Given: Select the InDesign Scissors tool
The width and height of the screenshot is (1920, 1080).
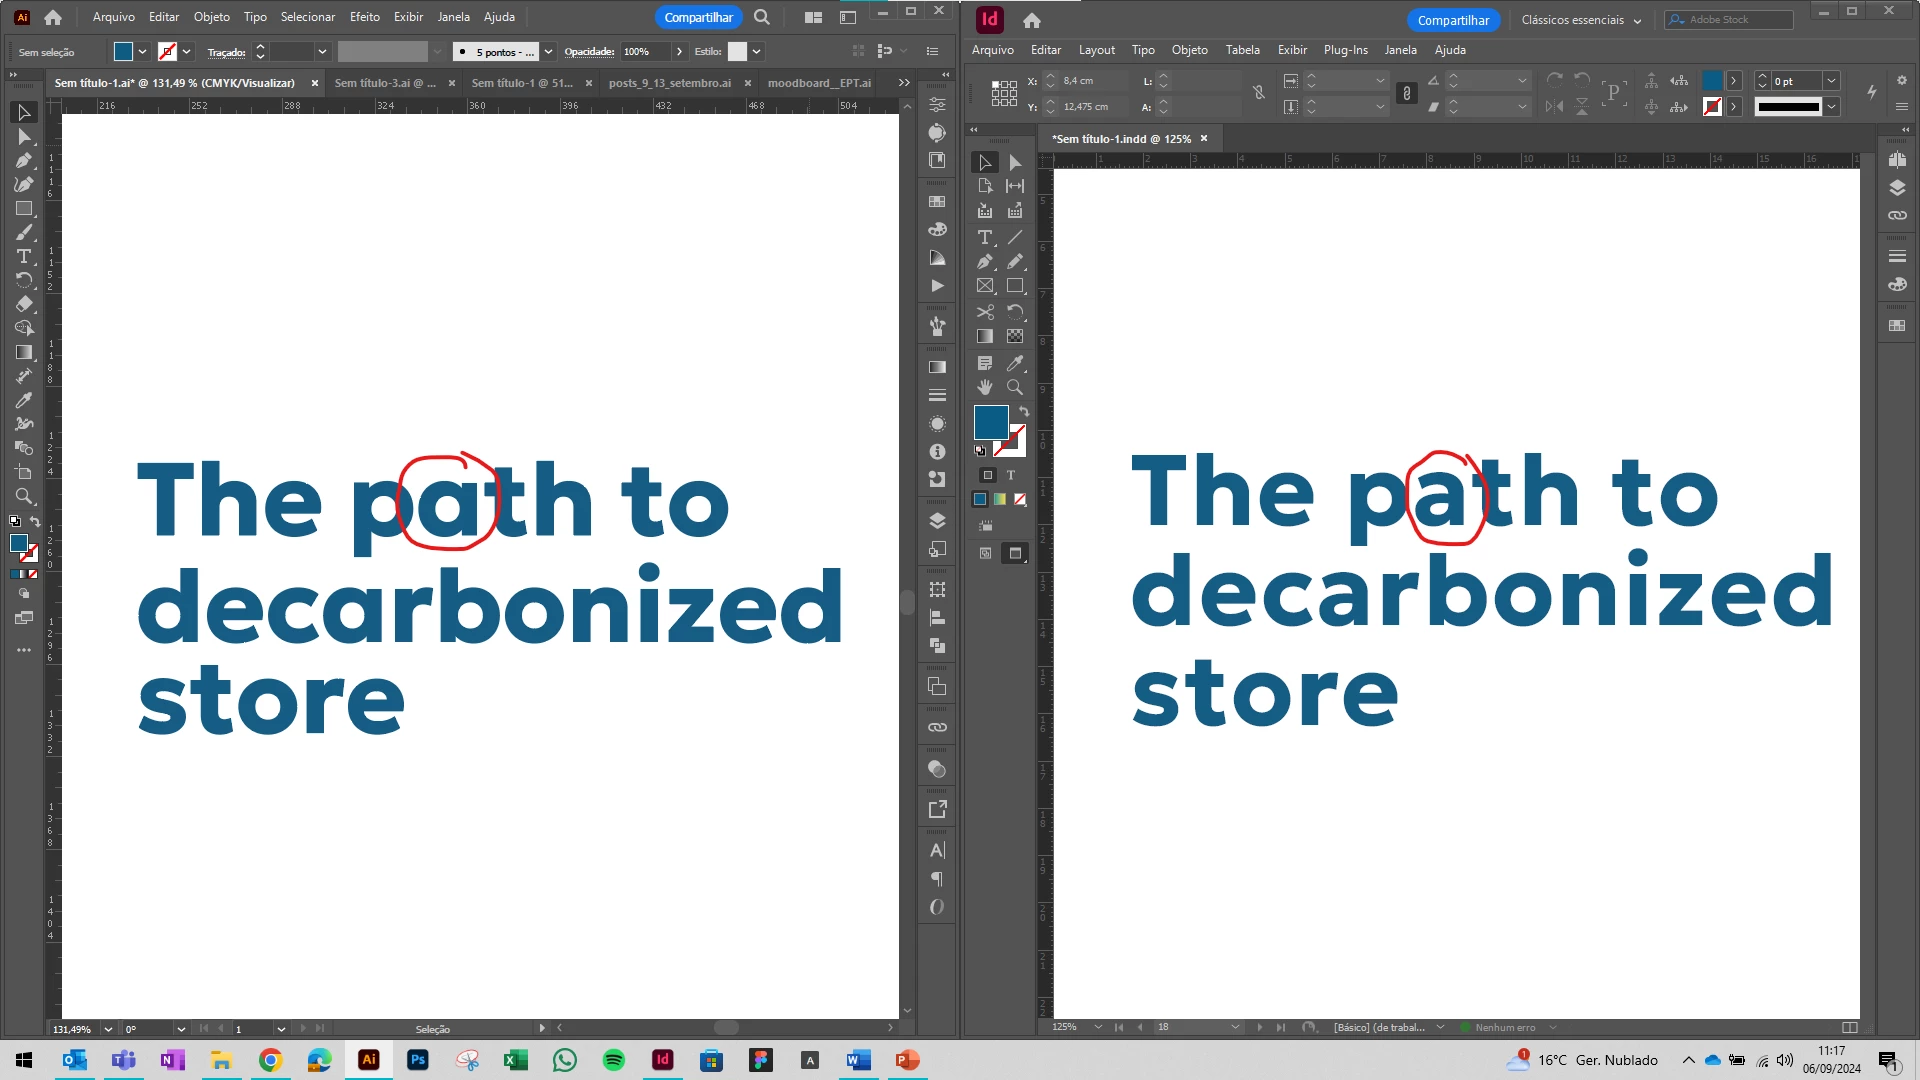Looking at the screenshot, I should (985, 312).
